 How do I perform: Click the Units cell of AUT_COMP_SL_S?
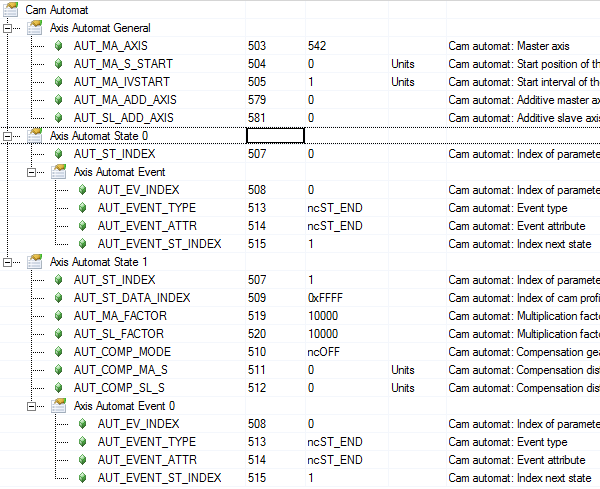[x=403, y=387]
